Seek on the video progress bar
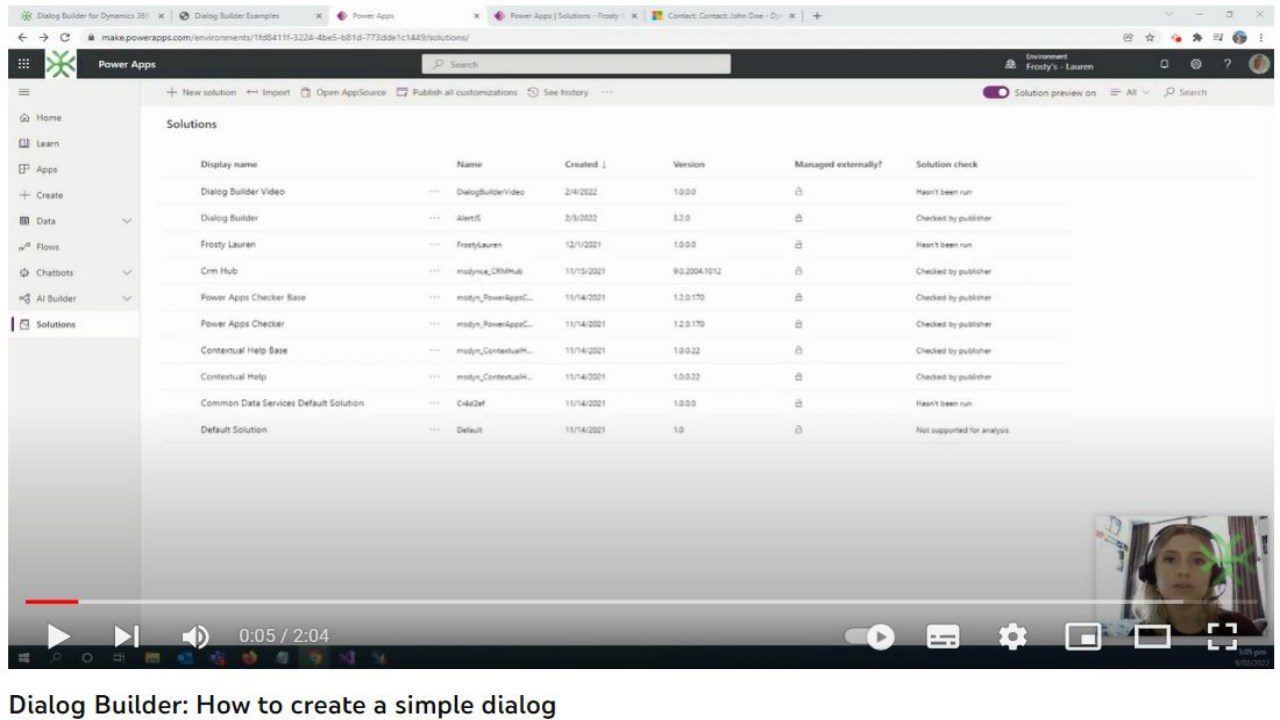The image size is (1280, 720). tap(640, 601)
